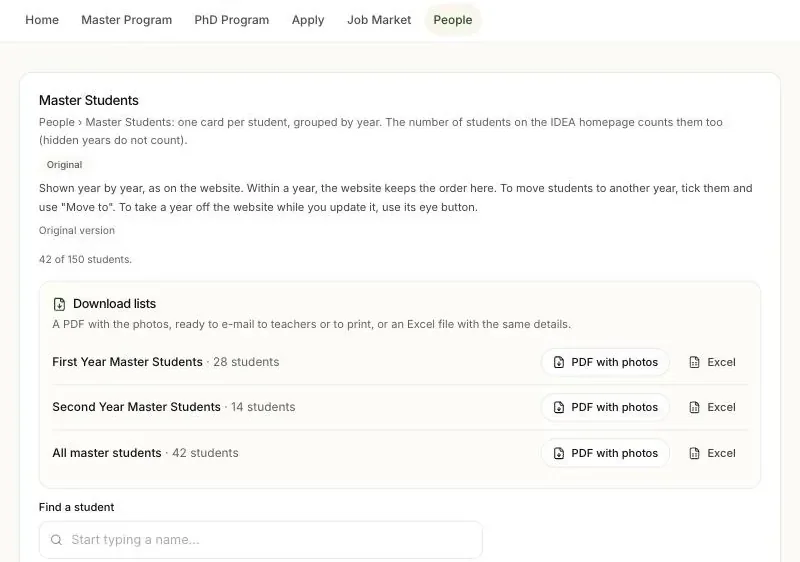Click the '42 of 150 students.' text
800x562 pixels.
point(85,259)
